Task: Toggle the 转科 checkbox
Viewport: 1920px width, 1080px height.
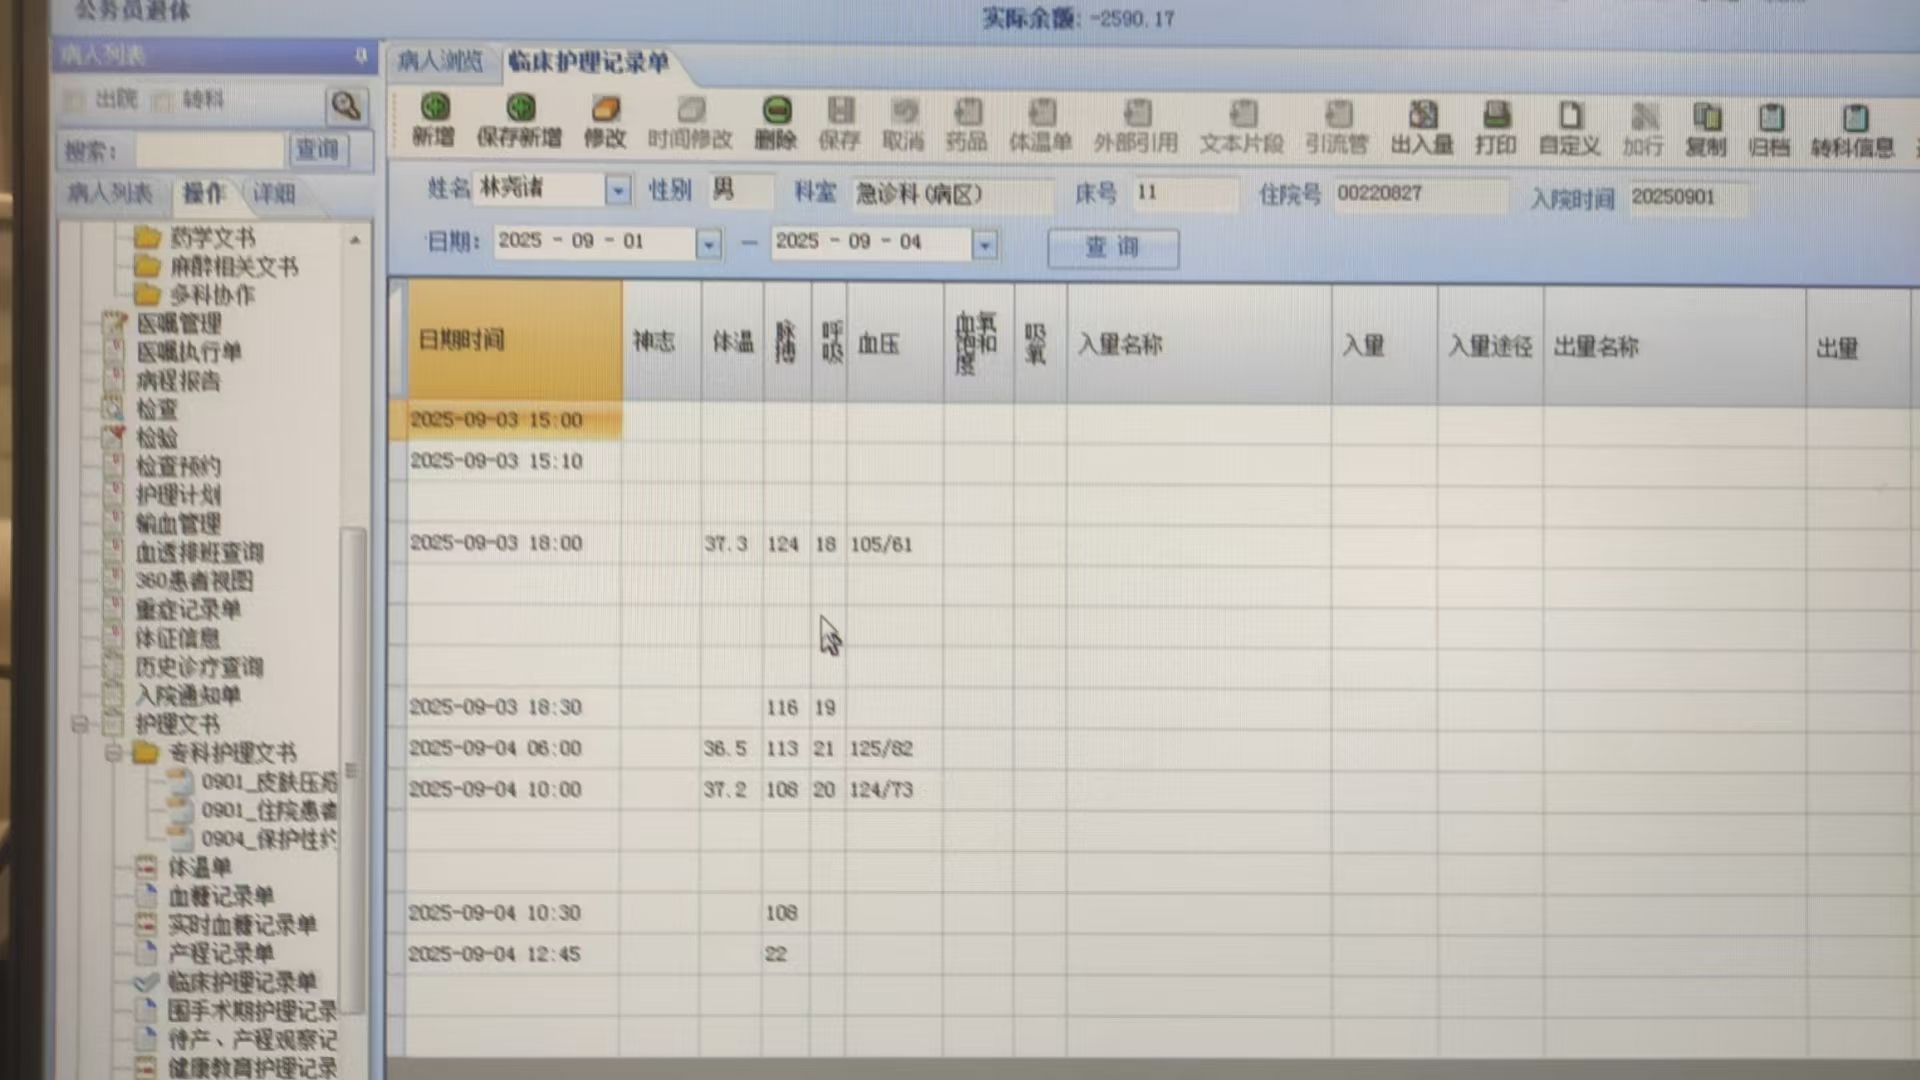Action: pos(163,100)
